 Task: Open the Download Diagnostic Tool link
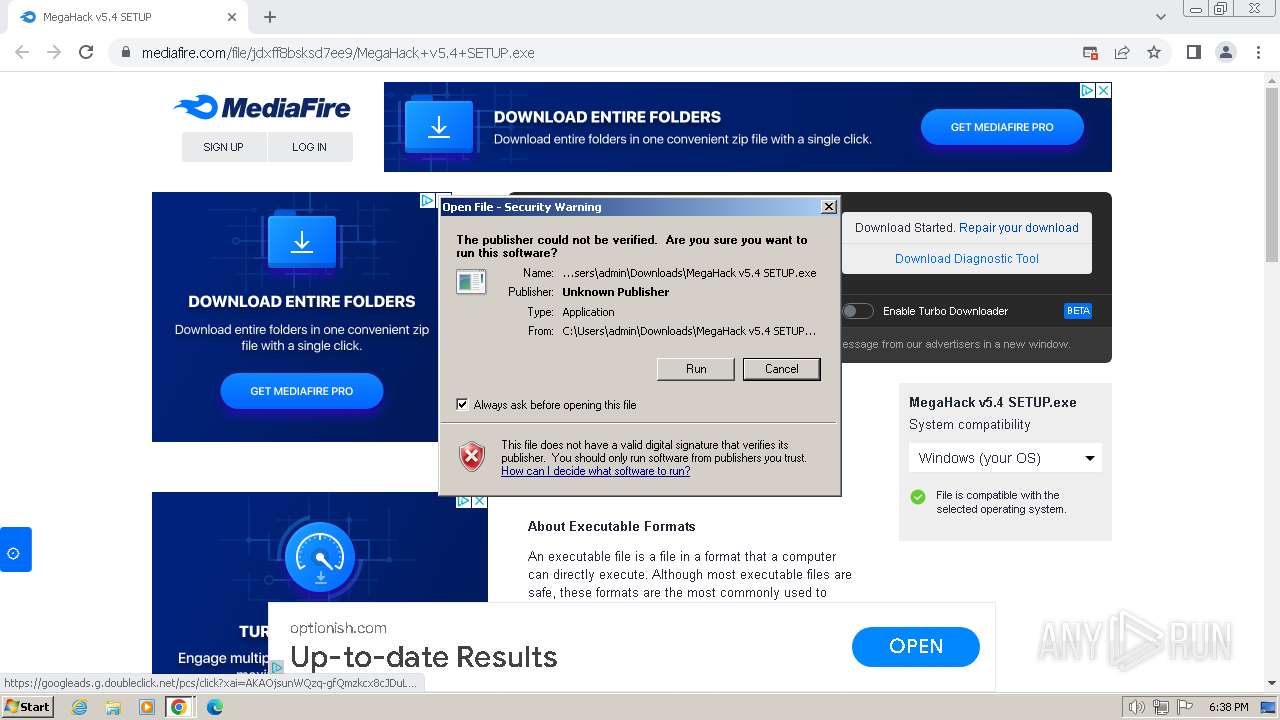point(967,258)
